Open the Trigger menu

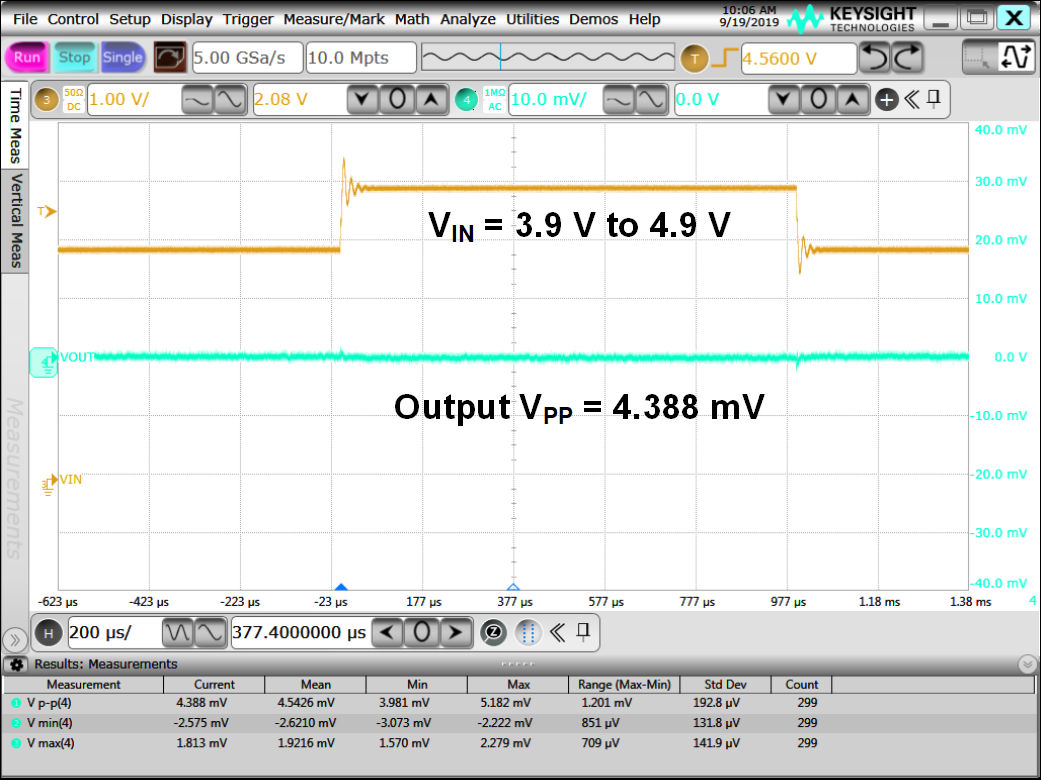248,19
